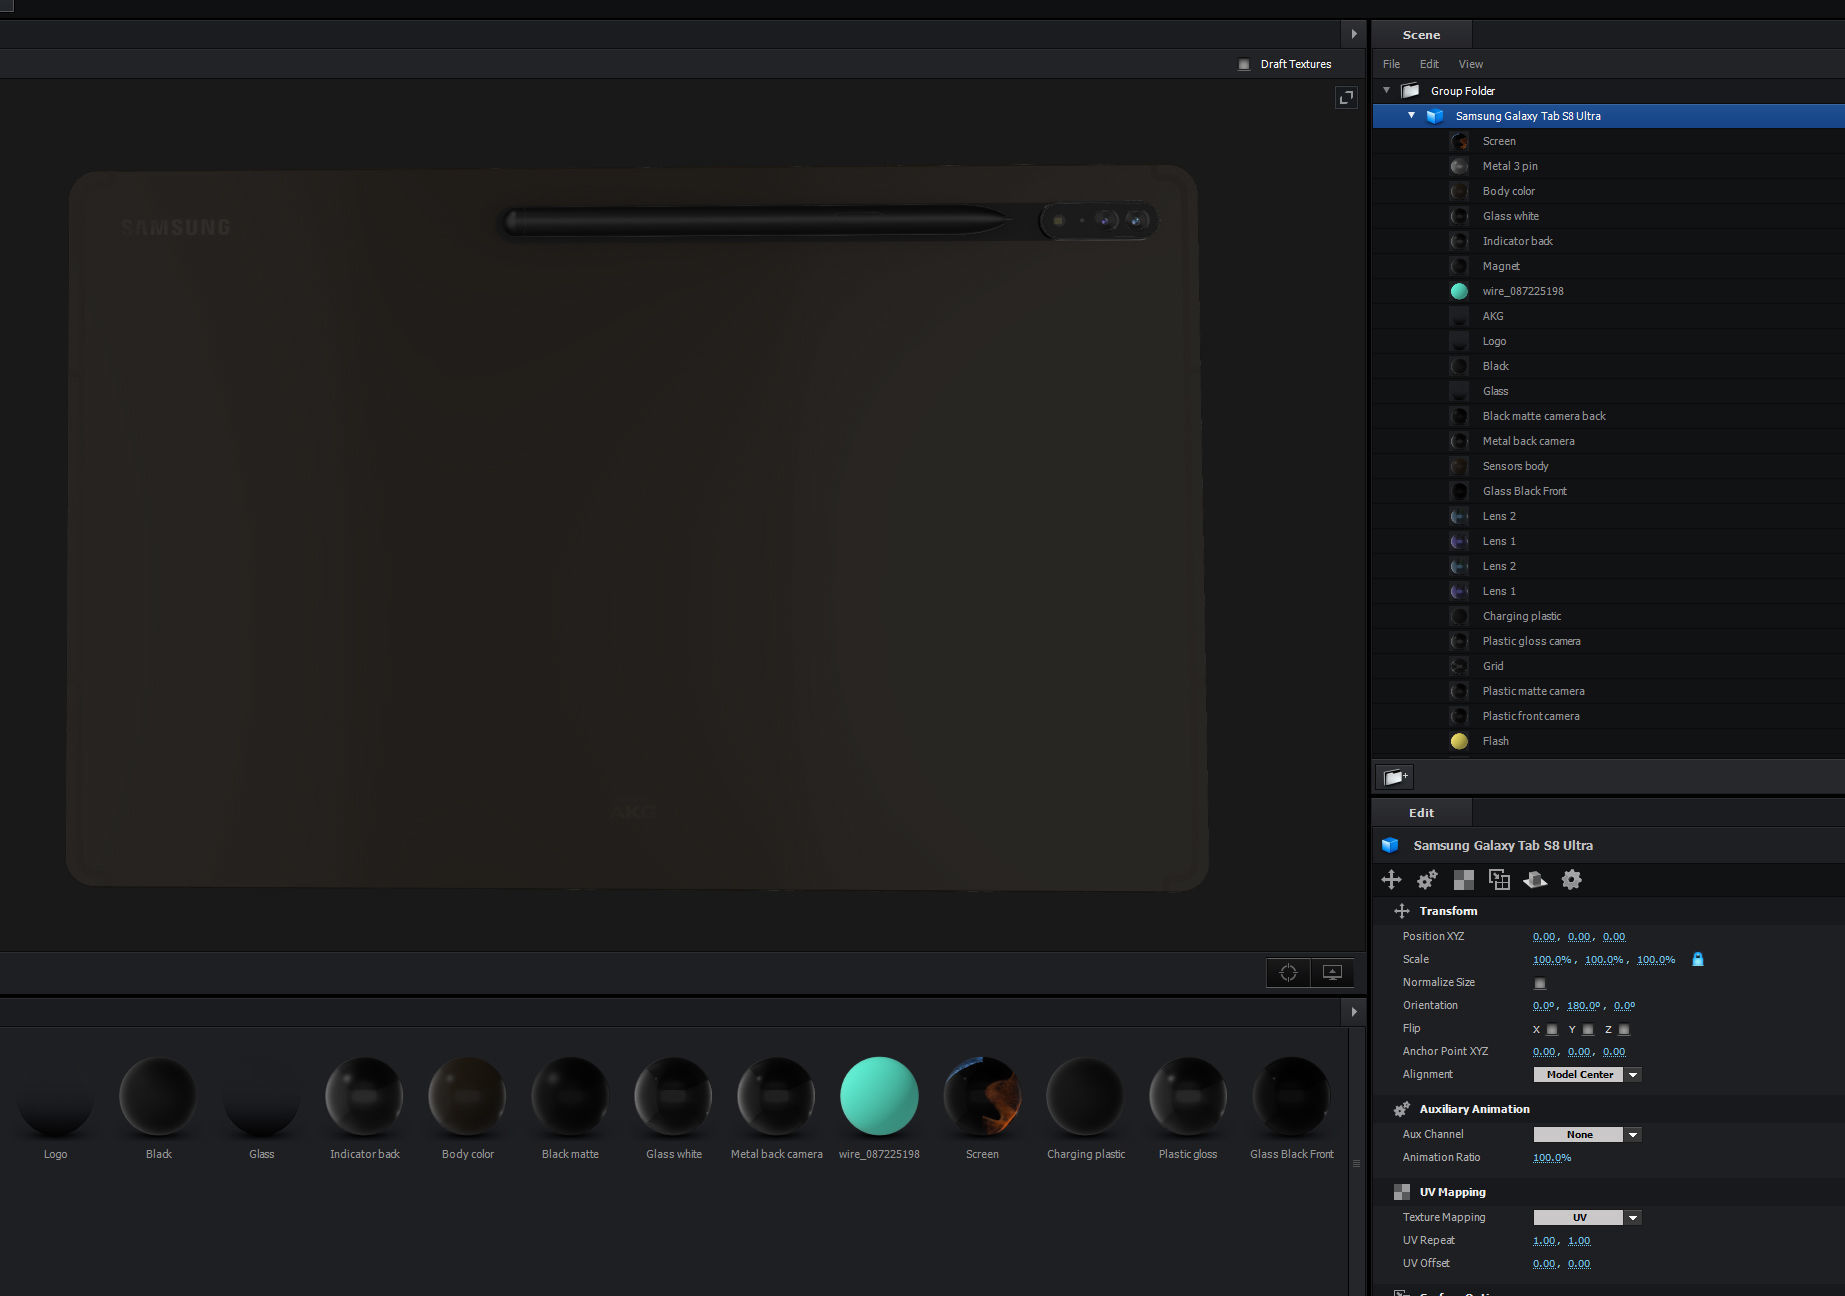Select the Charging plastic material thumbnail in browser
Screen dimensions: 1845x1296
1085,1096
